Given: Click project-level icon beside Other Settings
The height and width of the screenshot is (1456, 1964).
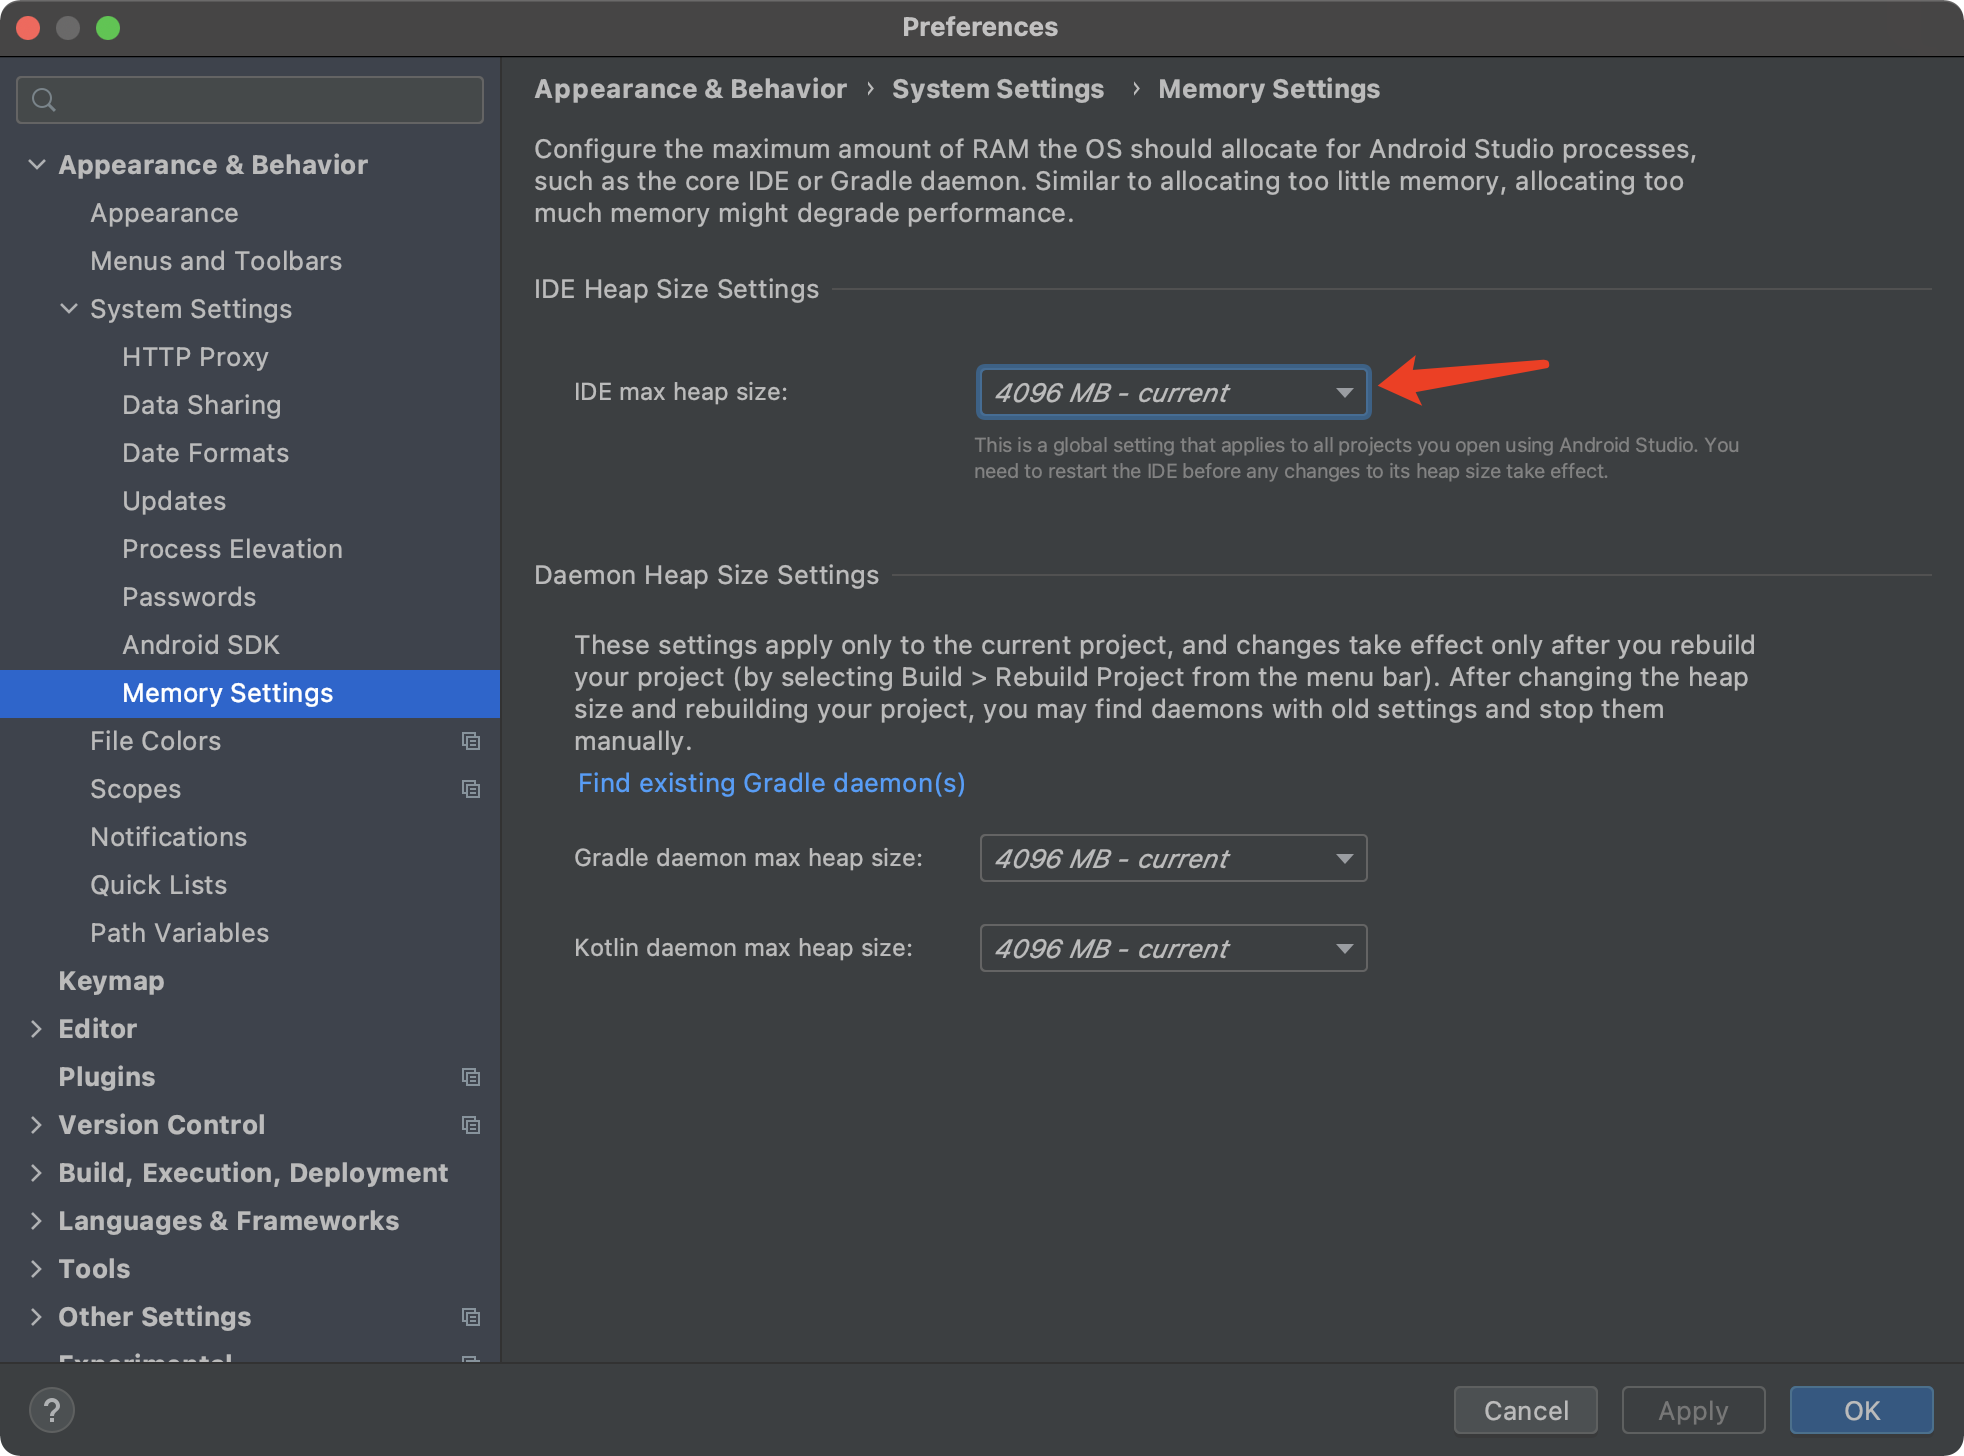Looking at the screenshot, I should (x=471, y=1317).
